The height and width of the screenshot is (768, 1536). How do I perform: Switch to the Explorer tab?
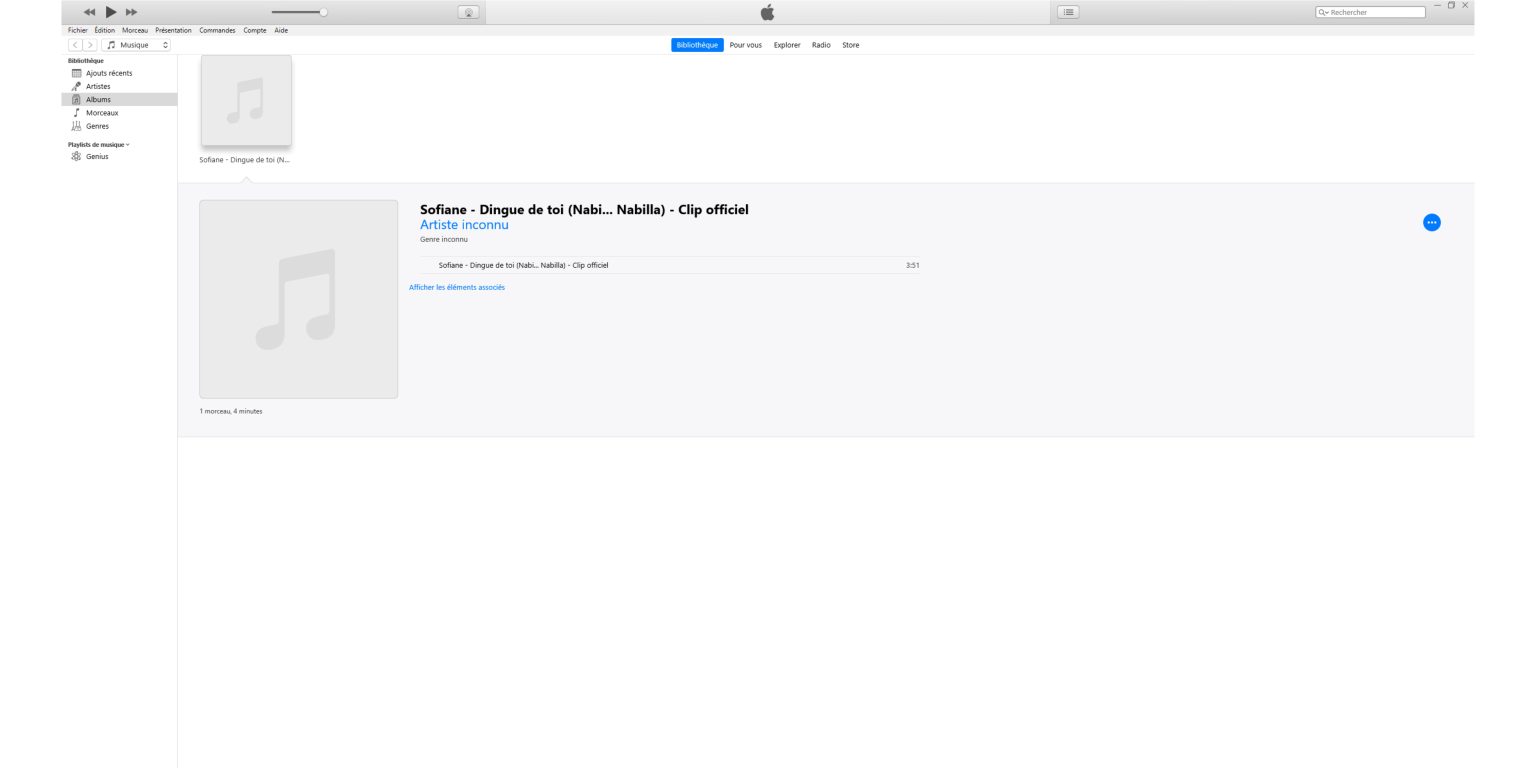787,45
